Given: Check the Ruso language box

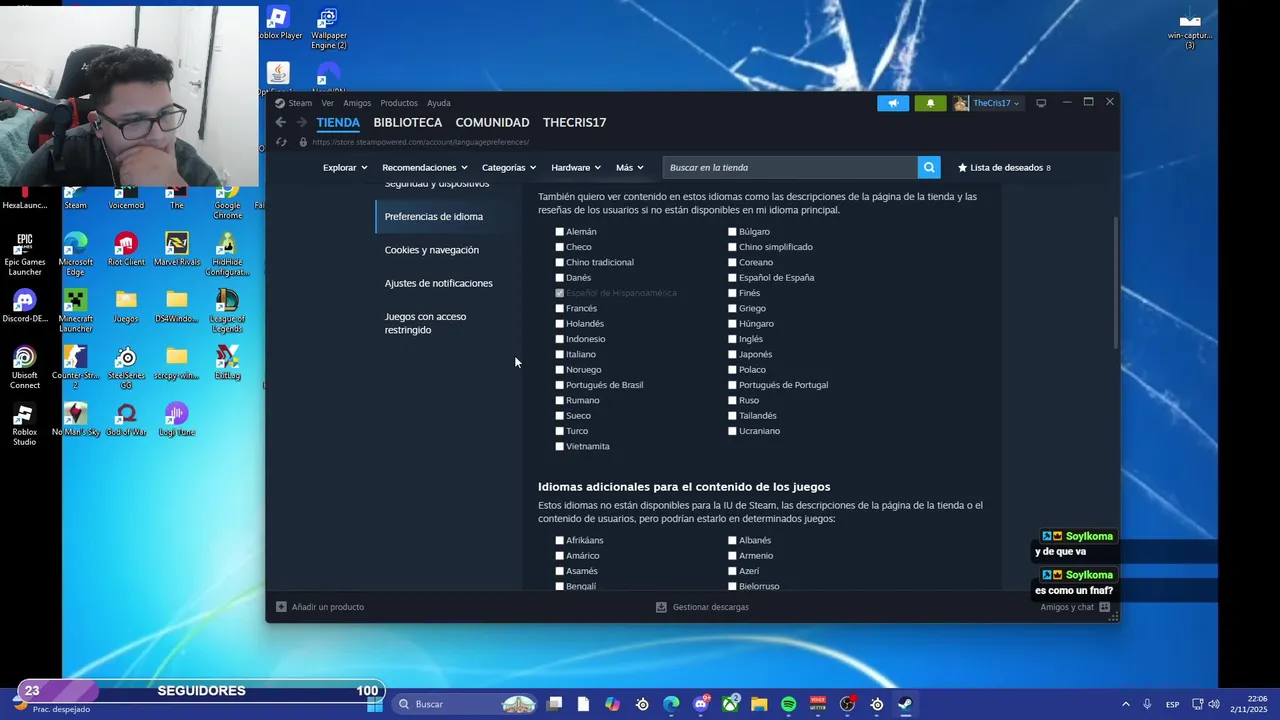Looking at the screenshot, I should point(732,400).
